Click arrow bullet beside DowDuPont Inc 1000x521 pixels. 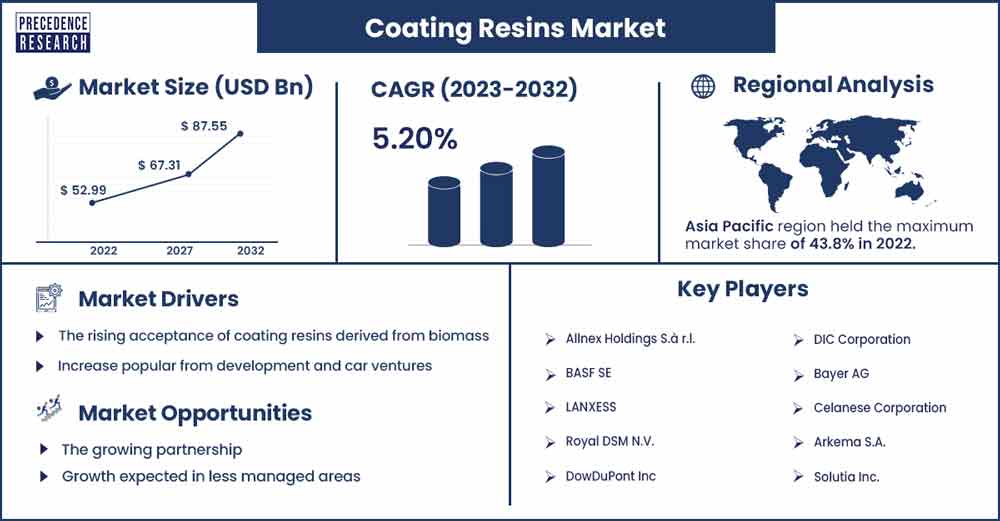click(550, 477)
